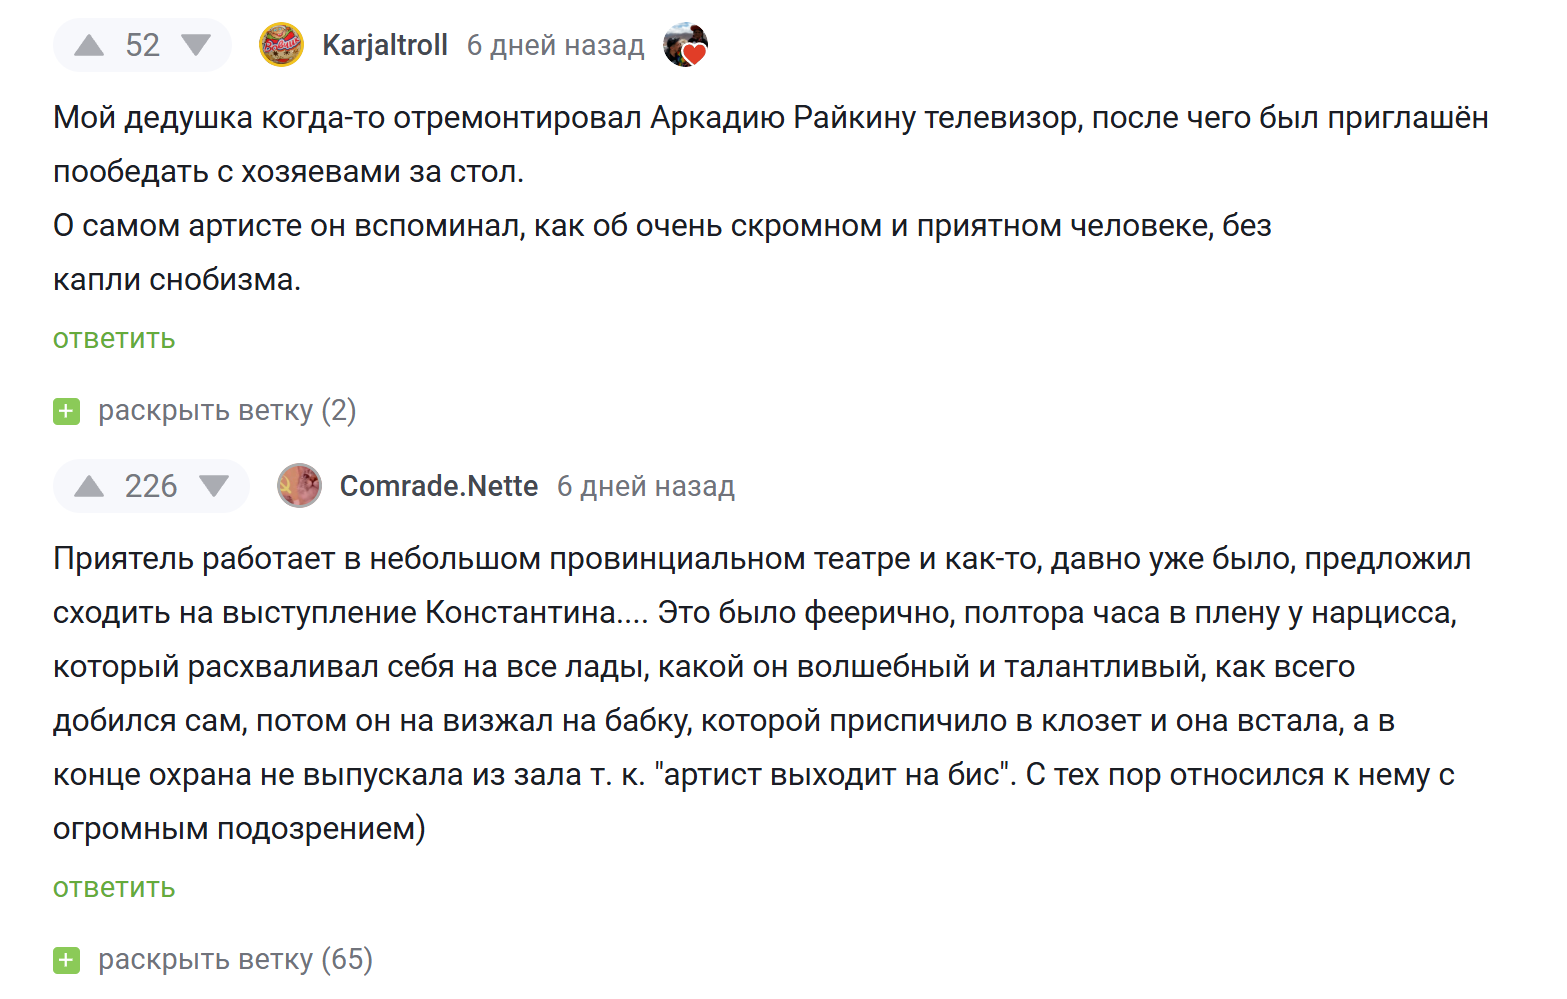This screenshot has width=1567, height=999.
Task: Downvote Comrade.Nette's comment
Action: [x=214, y=486]
